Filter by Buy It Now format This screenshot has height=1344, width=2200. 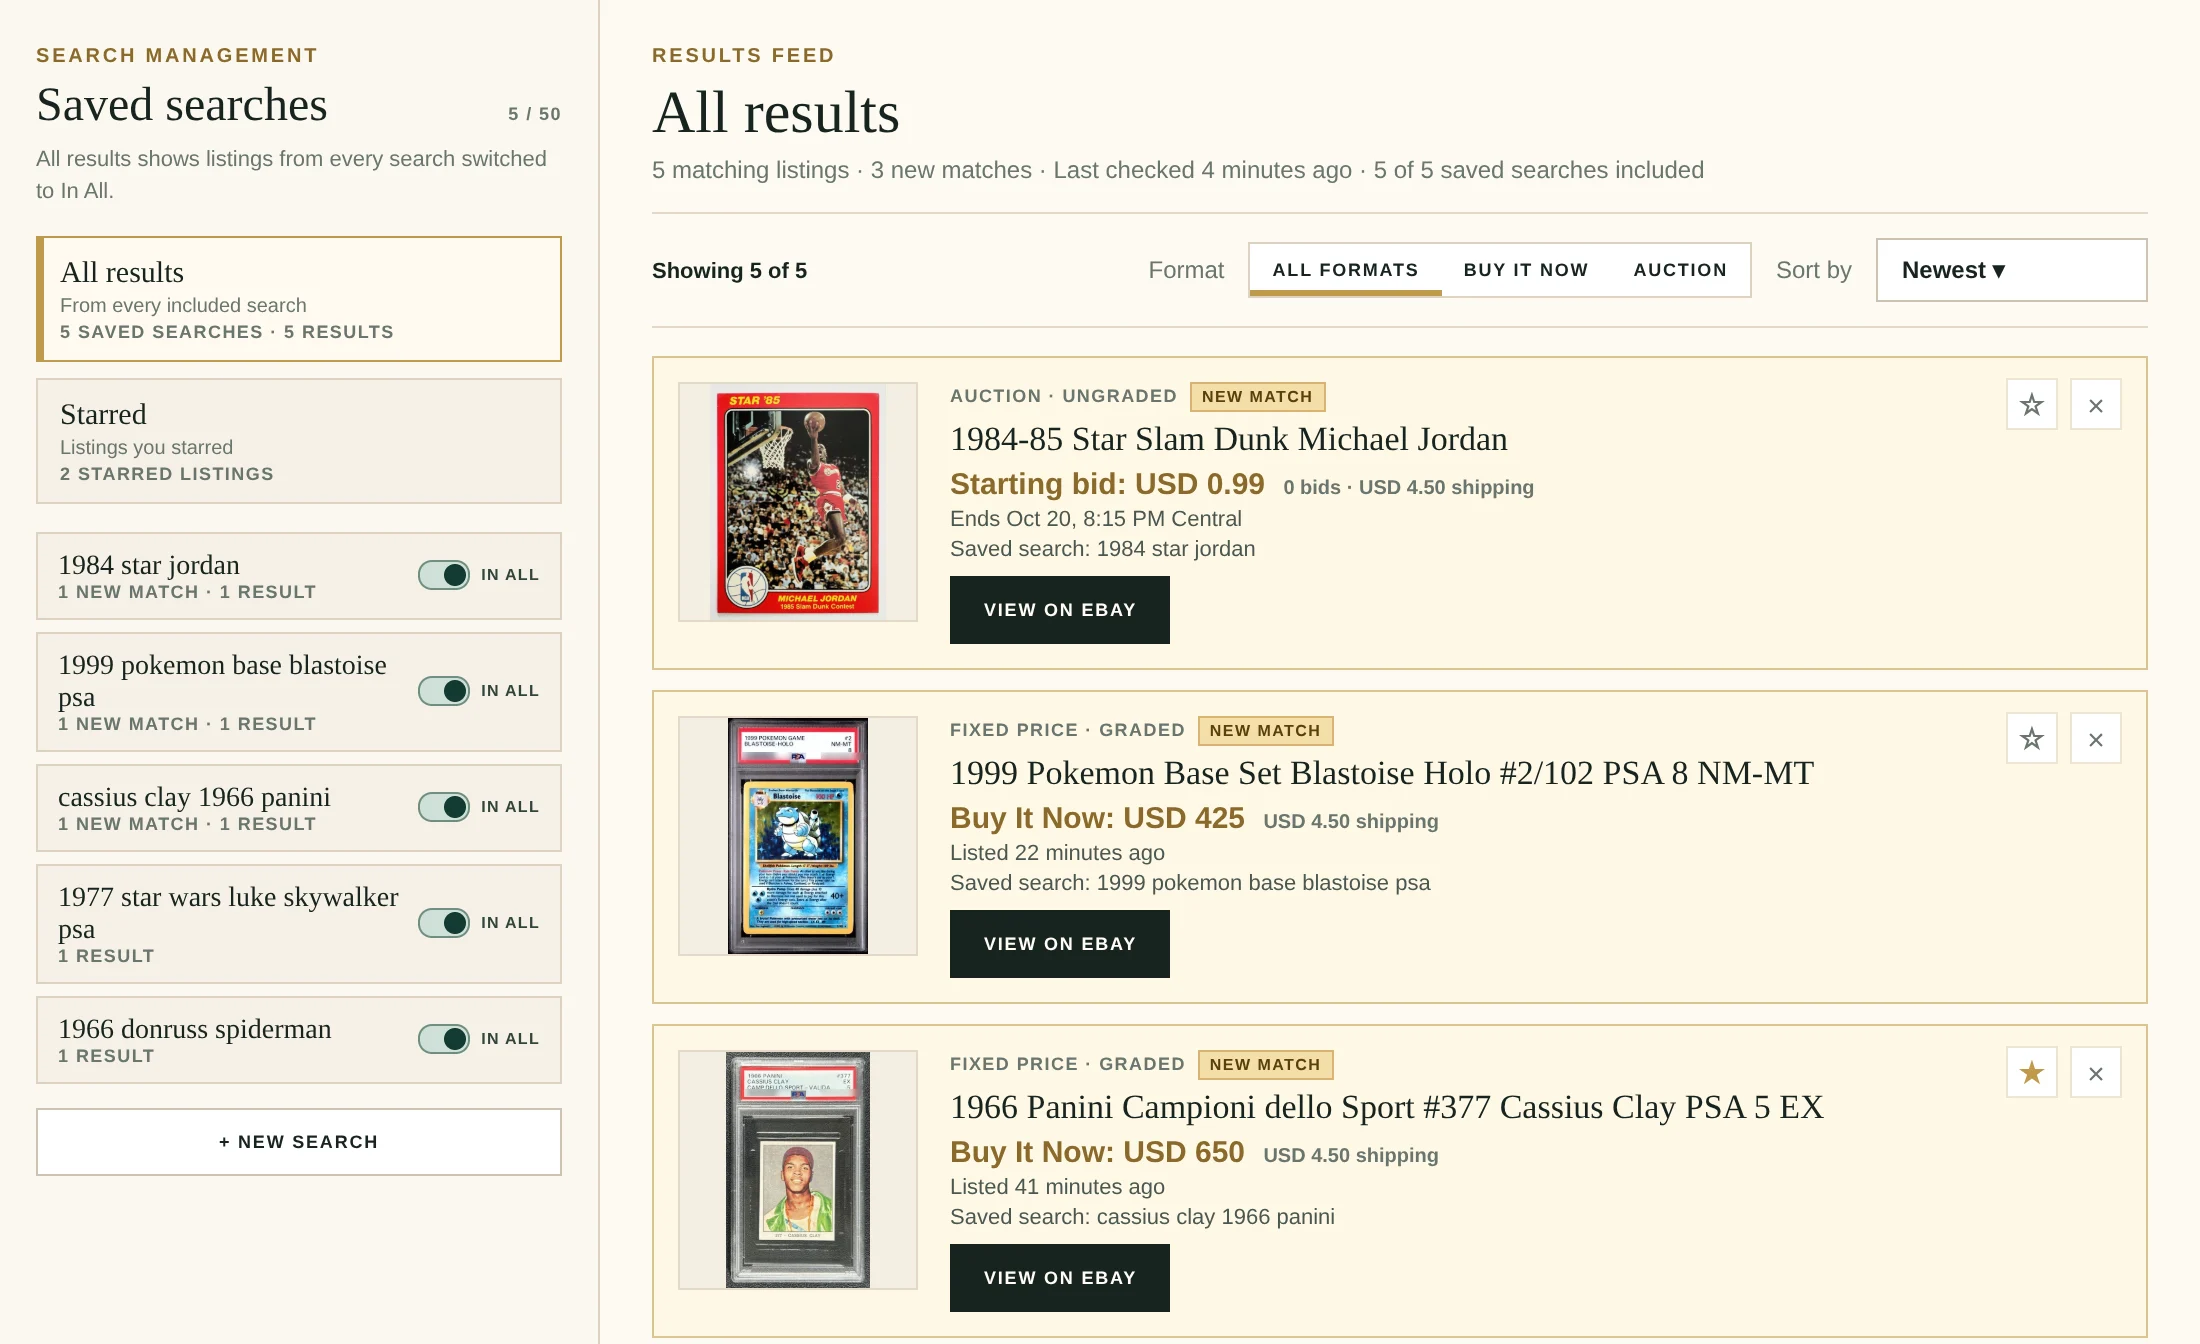tap(1525, 270)
